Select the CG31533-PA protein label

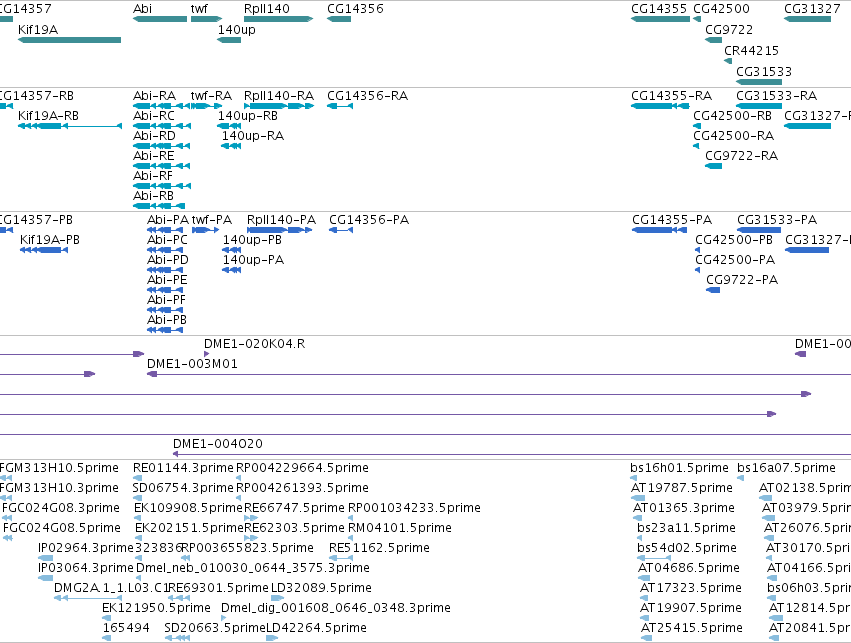(x=777, y=220)
